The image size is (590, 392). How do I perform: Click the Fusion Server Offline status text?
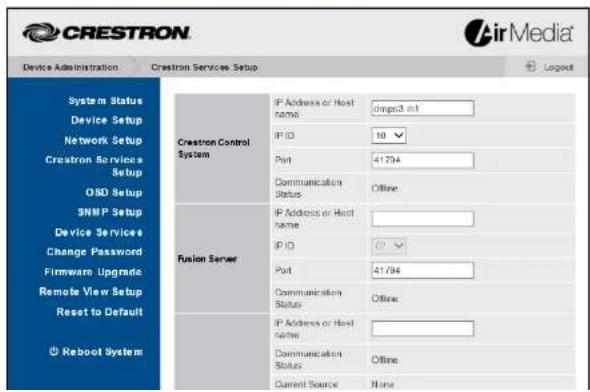[x=385, y=299]
